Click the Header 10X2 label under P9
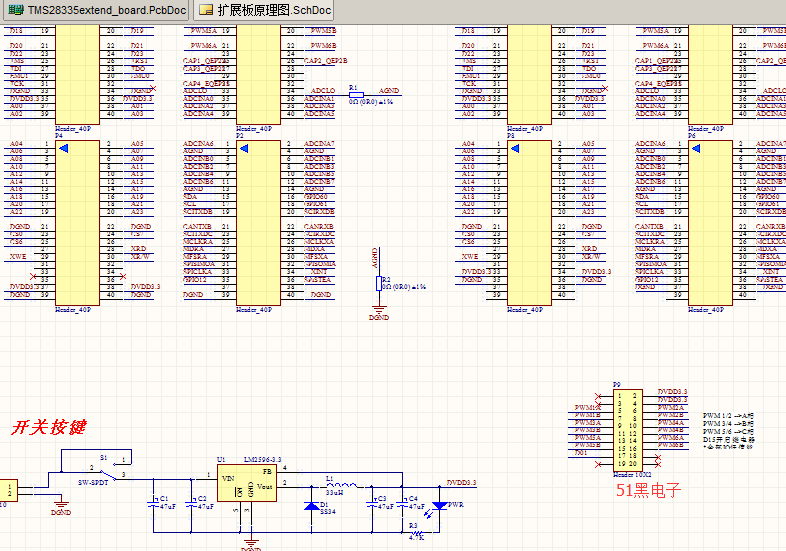The width and height of the screenshot is (786, 551). tap(632, 474)
